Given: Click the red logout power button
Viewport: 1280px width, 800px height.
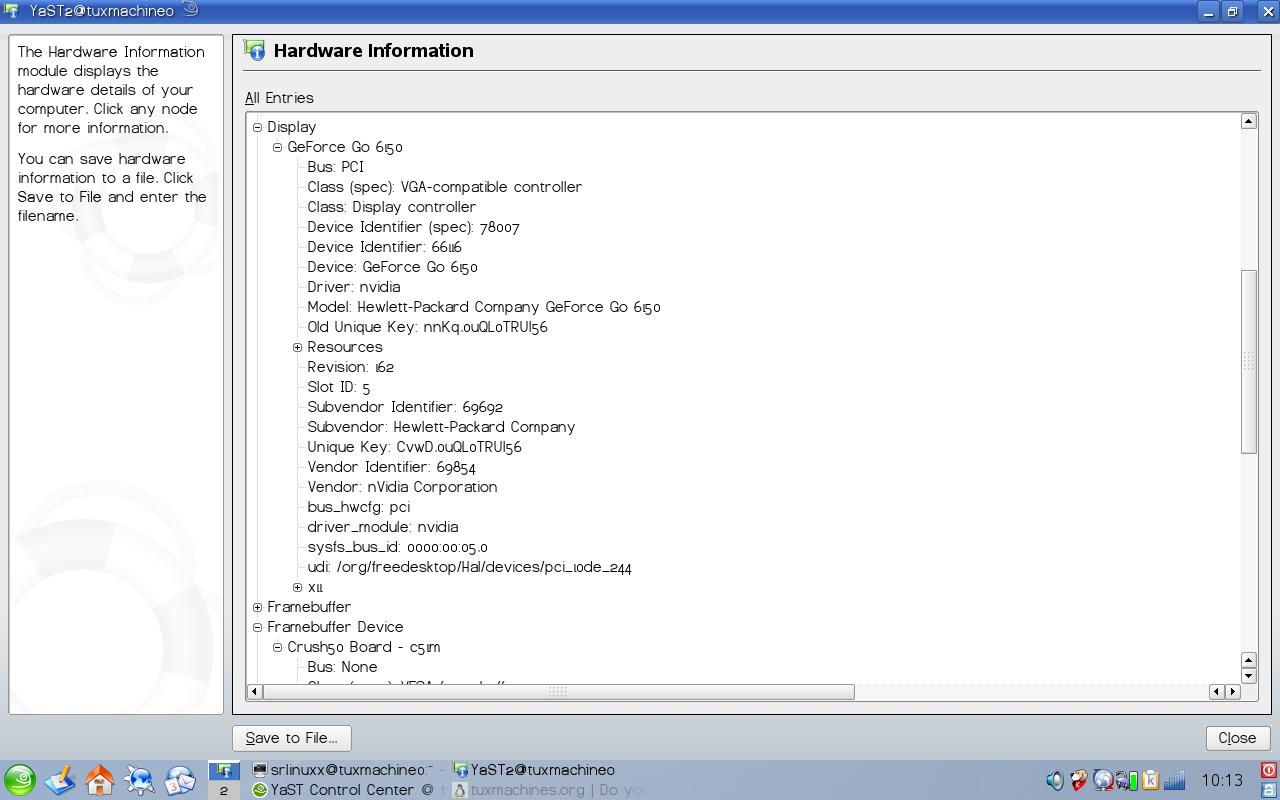Looking at the screenshot, I should [1269, 770].
